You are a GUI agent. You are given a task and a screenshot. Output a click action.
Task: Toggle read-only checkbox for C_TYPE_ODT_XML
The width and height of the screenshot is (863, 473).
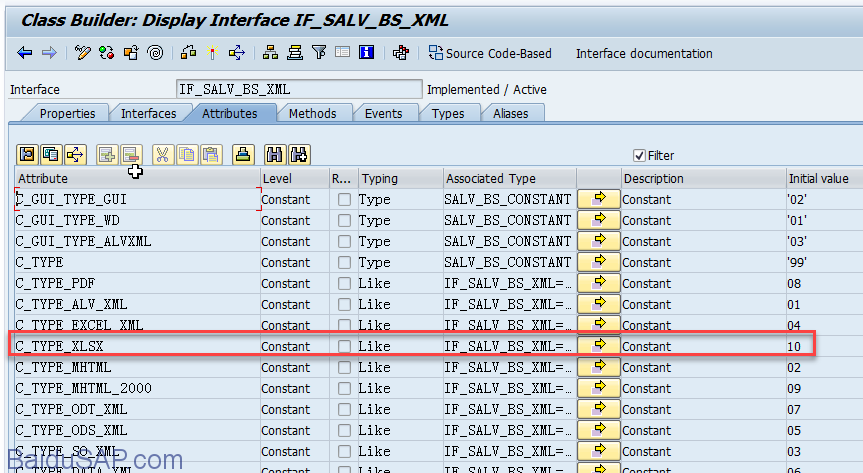pyautogui.click(x=345, y=409)
